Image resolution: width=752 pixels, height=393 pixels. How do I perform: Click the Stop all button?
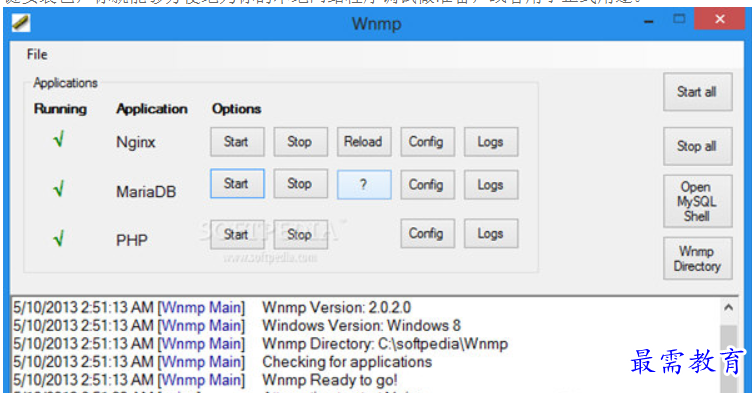(x=697, y=146)
